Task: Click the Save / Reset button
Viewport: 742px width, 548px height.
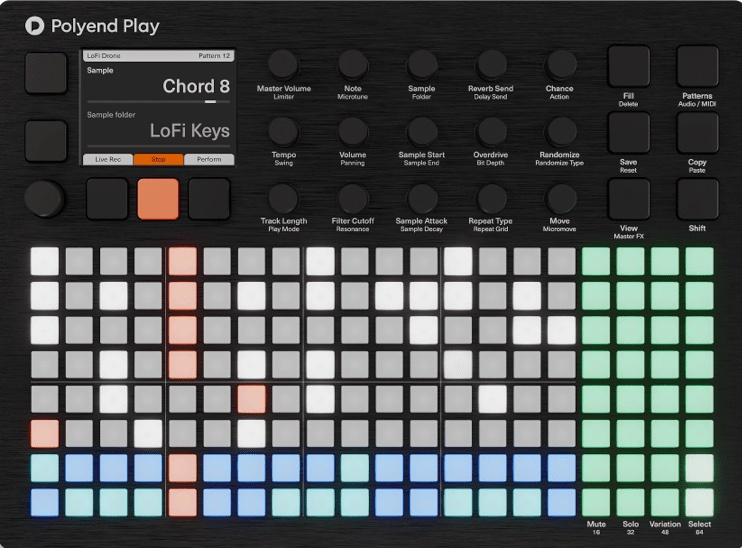Action: [628, 133]
